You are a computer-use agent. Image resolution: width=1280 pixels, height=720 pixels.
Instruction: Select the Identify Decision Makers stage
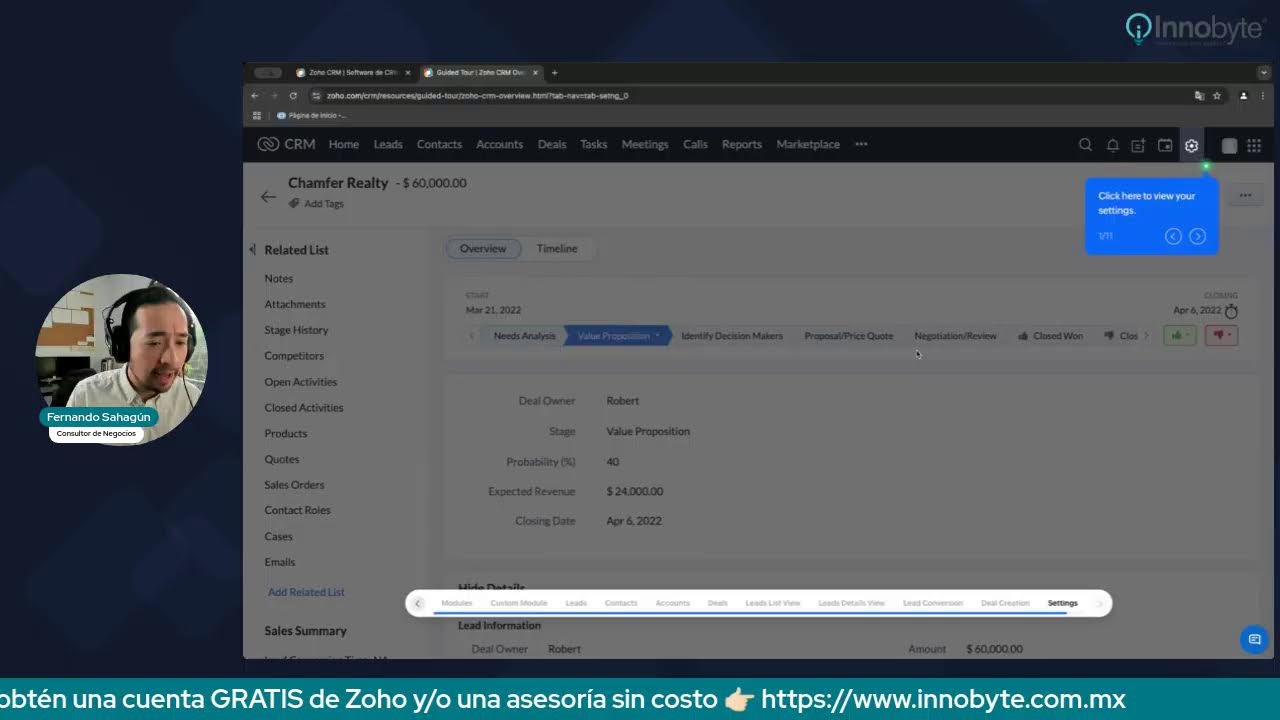click(x=732, y=336)
